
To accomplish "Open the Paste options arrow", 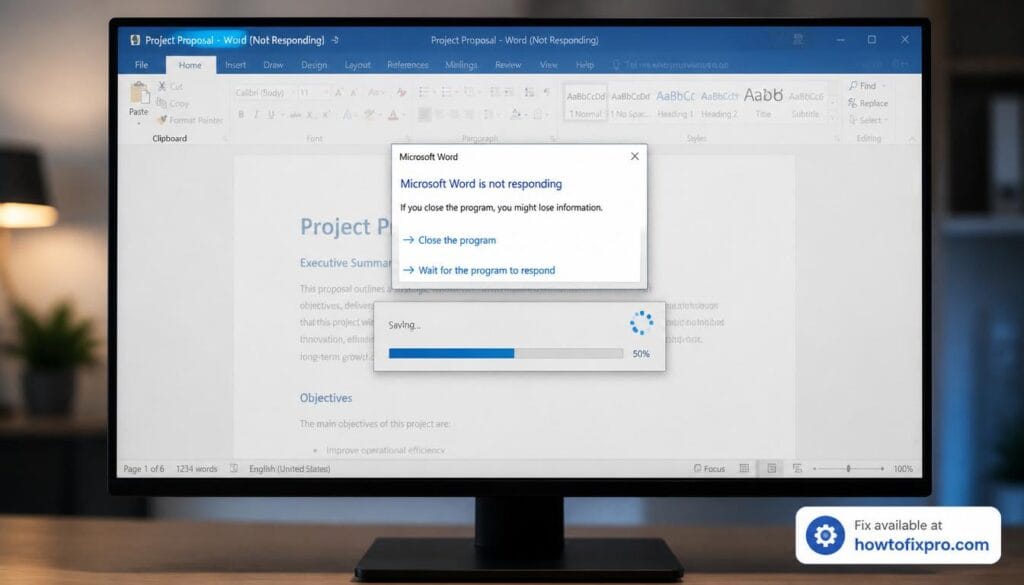I will click(139, 124).
